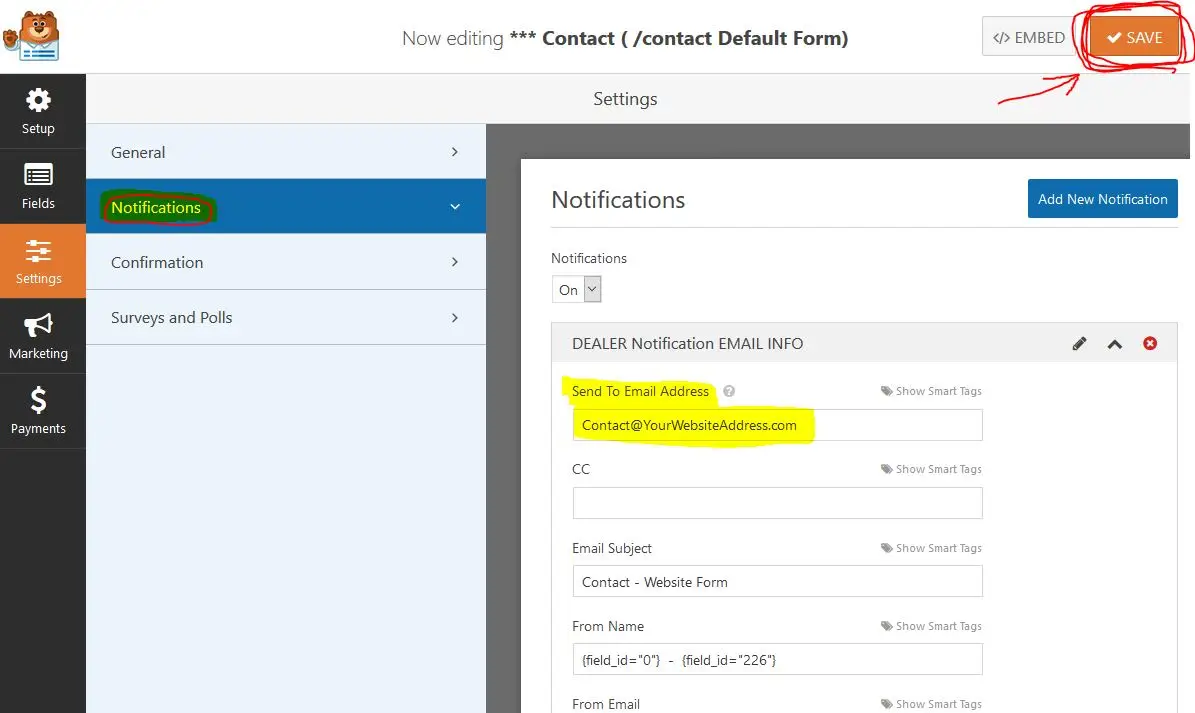Screen dimensions: 1195x713
Task: Open the Setup panel in sidebar
Action: [x=38, y=111]
